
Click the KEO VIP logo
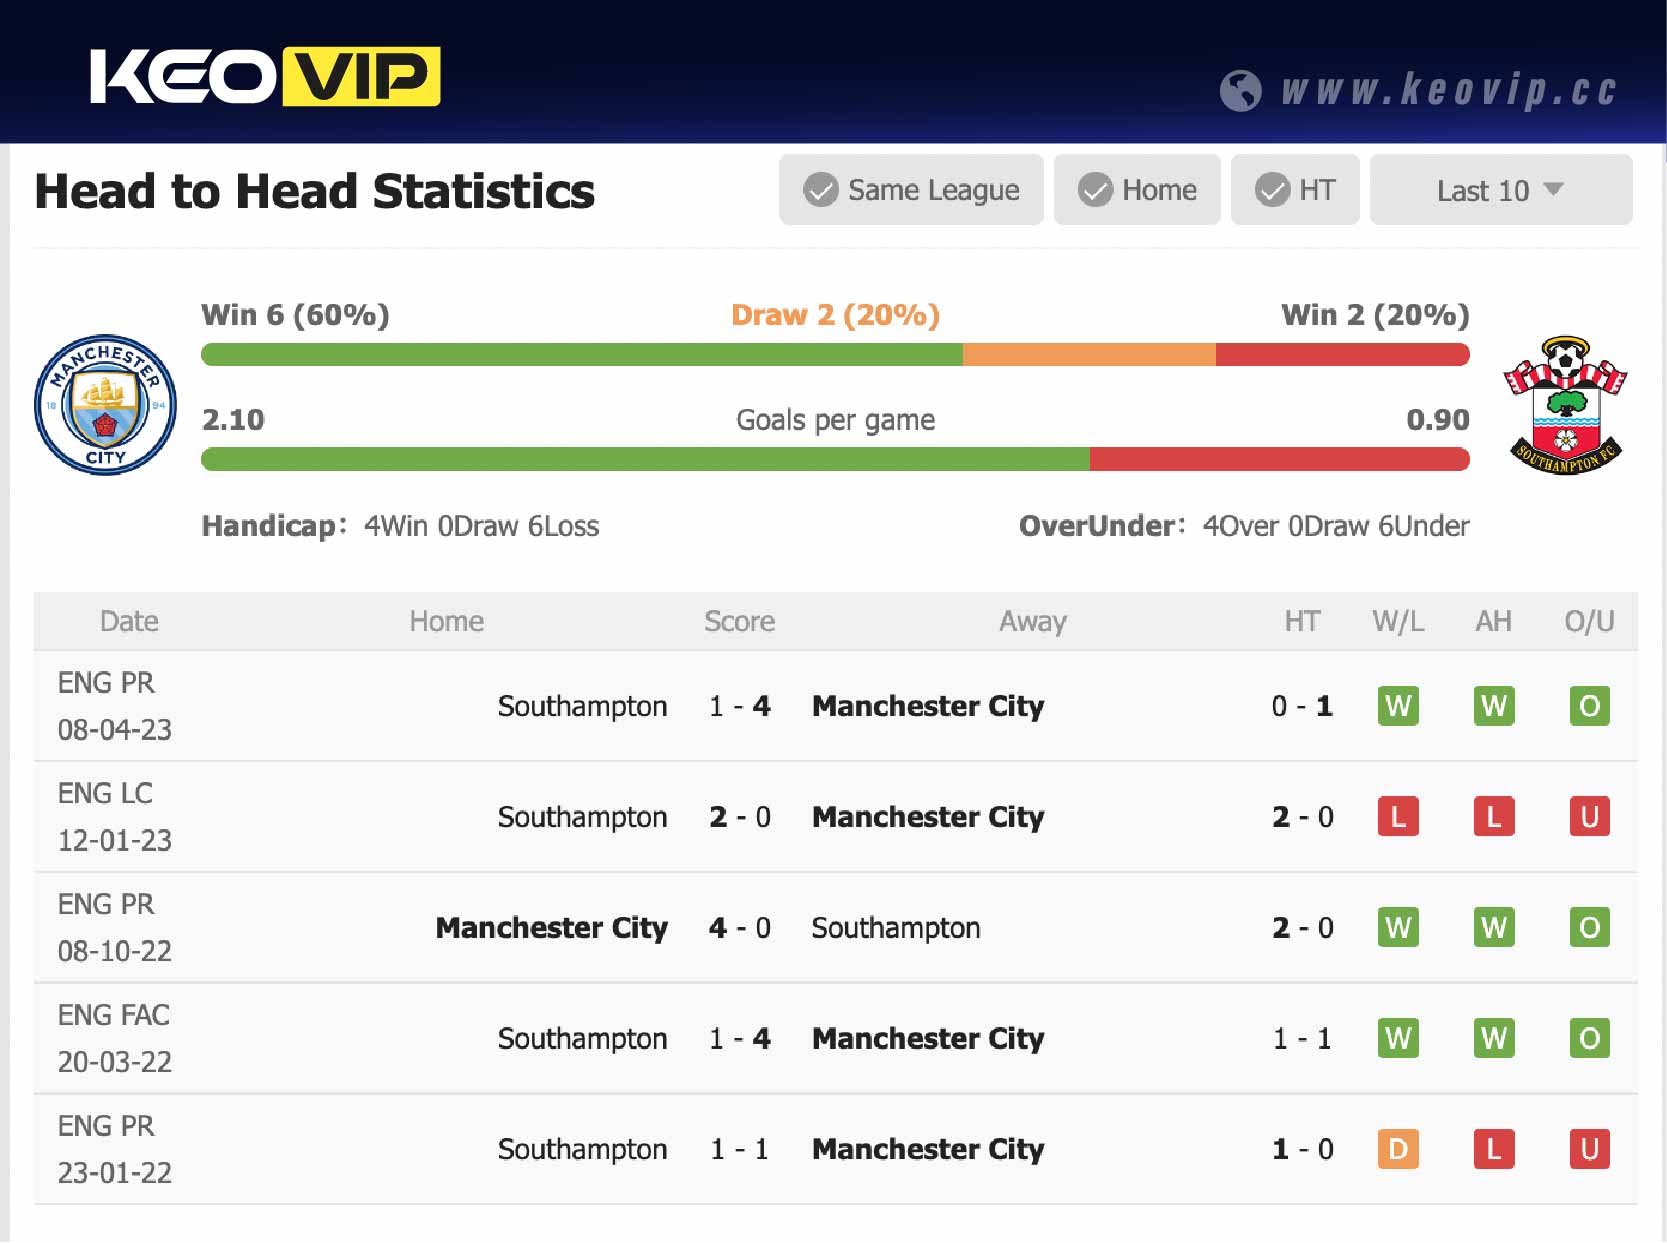pos(265,74)
